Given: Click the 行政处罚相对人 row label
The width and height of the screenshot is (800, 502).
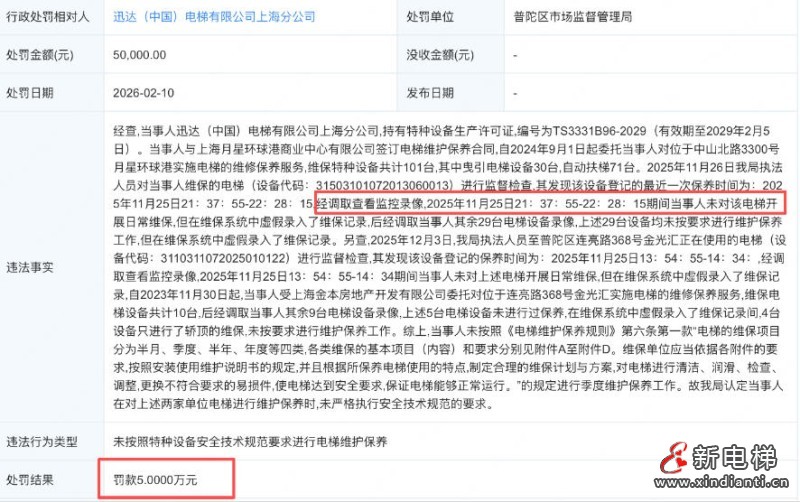Looking at the screenshot, I should (47, 17).
